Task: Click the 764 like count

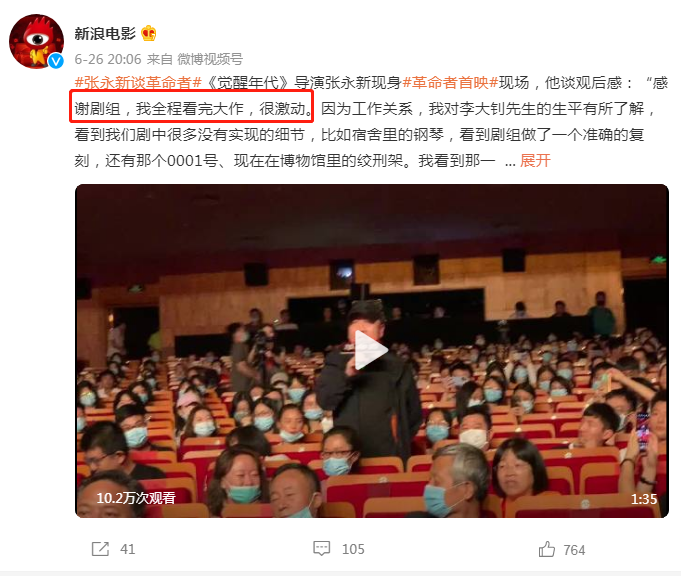Action: (x=574, y=550)
